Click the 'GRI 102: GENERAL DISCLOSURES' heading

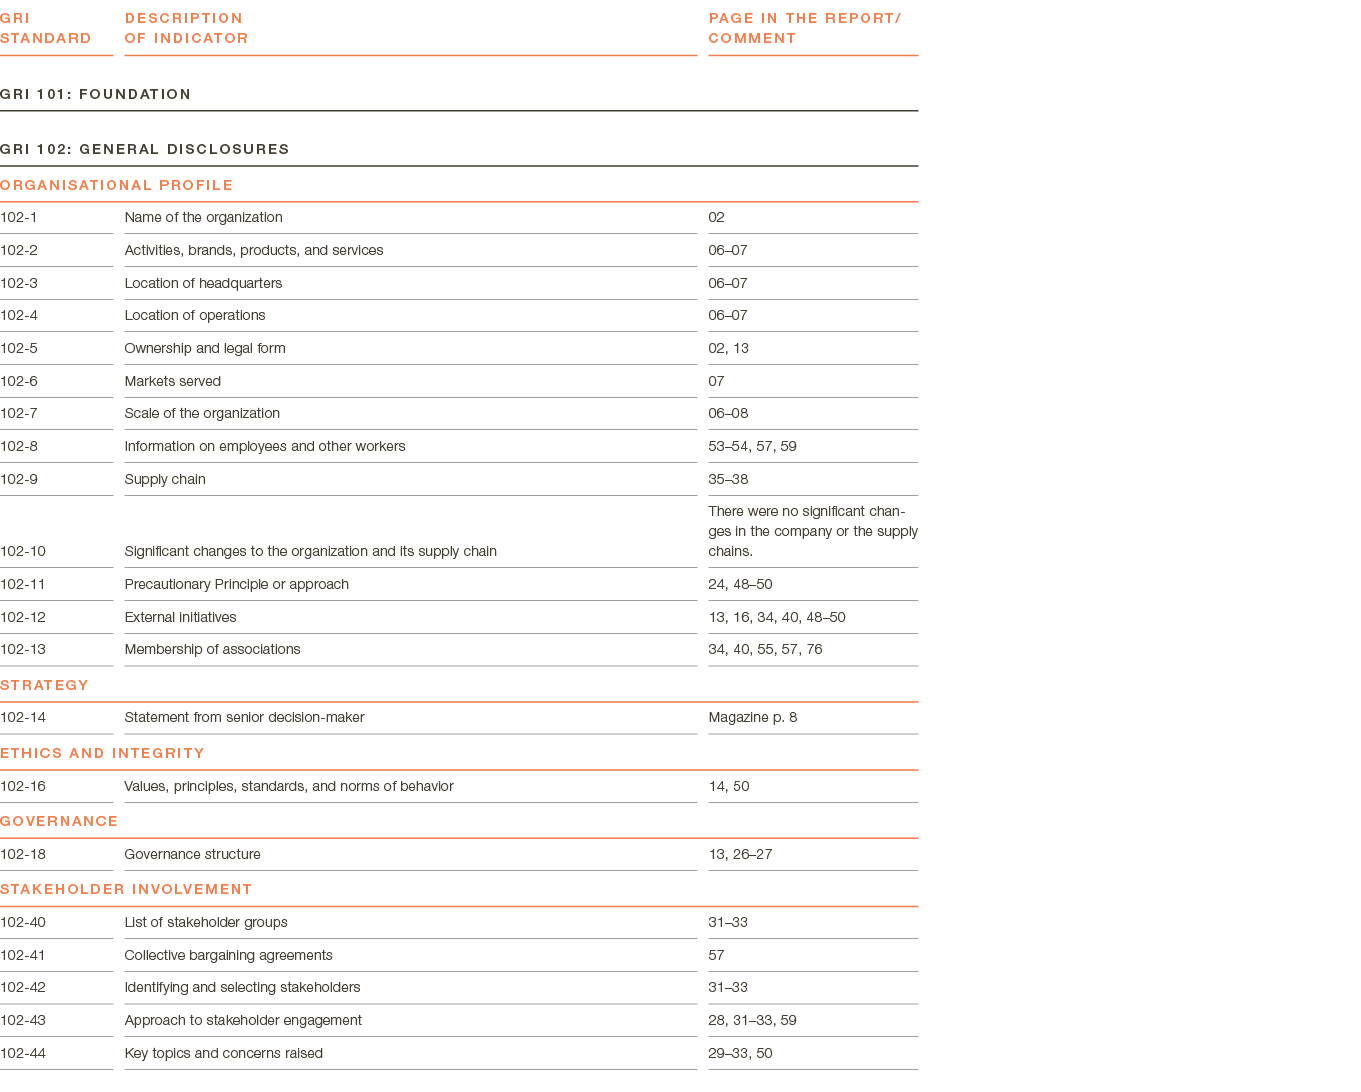[x=145, y=149]
